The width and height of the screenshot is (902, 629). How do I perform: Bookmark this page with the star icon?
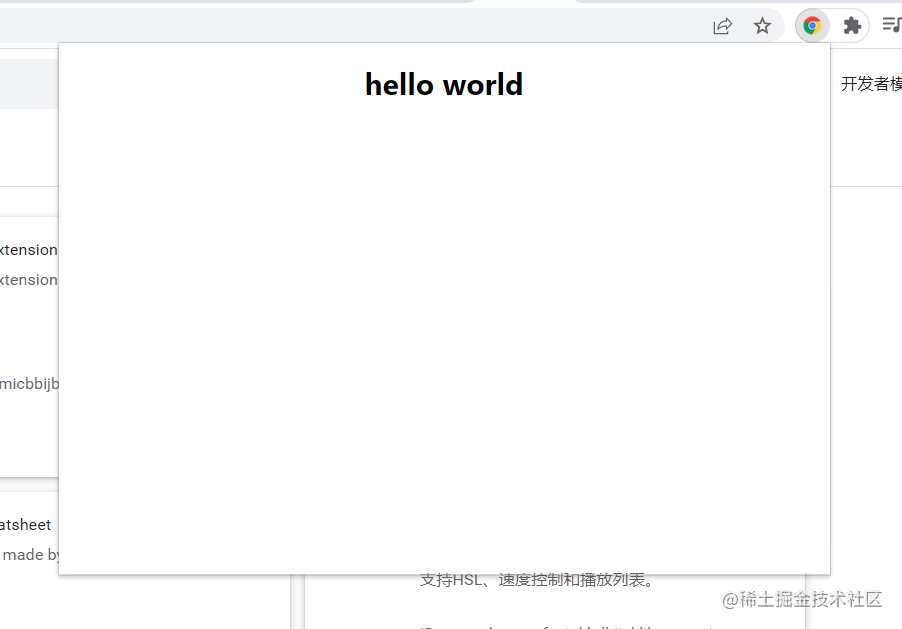click(x=762, y=26)
